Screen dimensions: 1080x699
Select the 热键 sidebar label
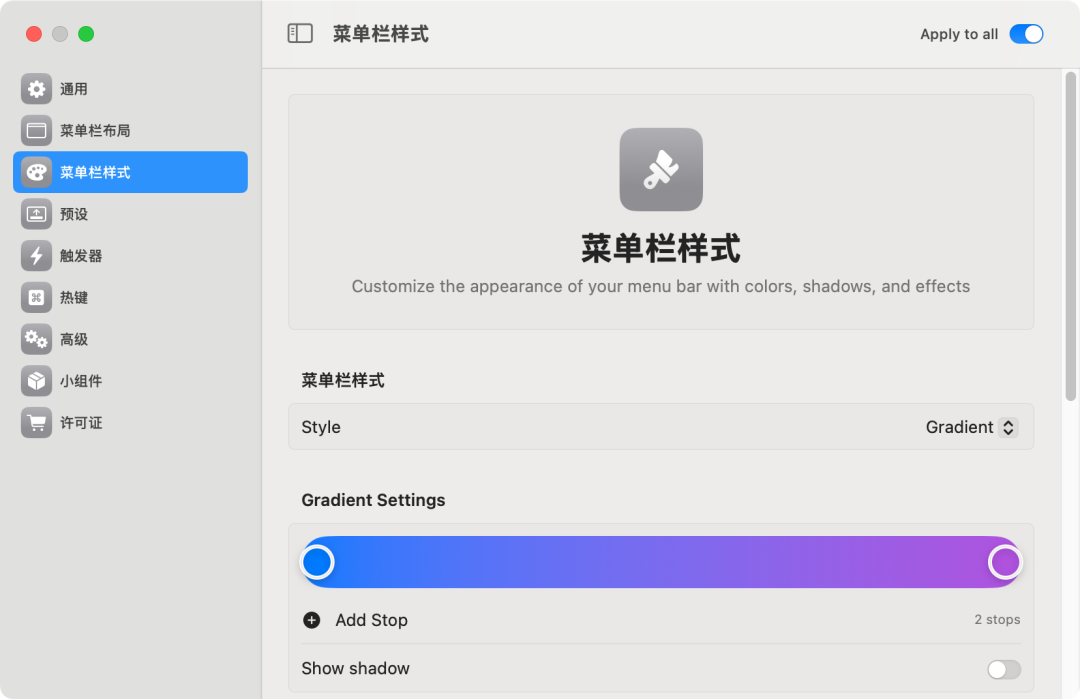[x=74, y=298]
